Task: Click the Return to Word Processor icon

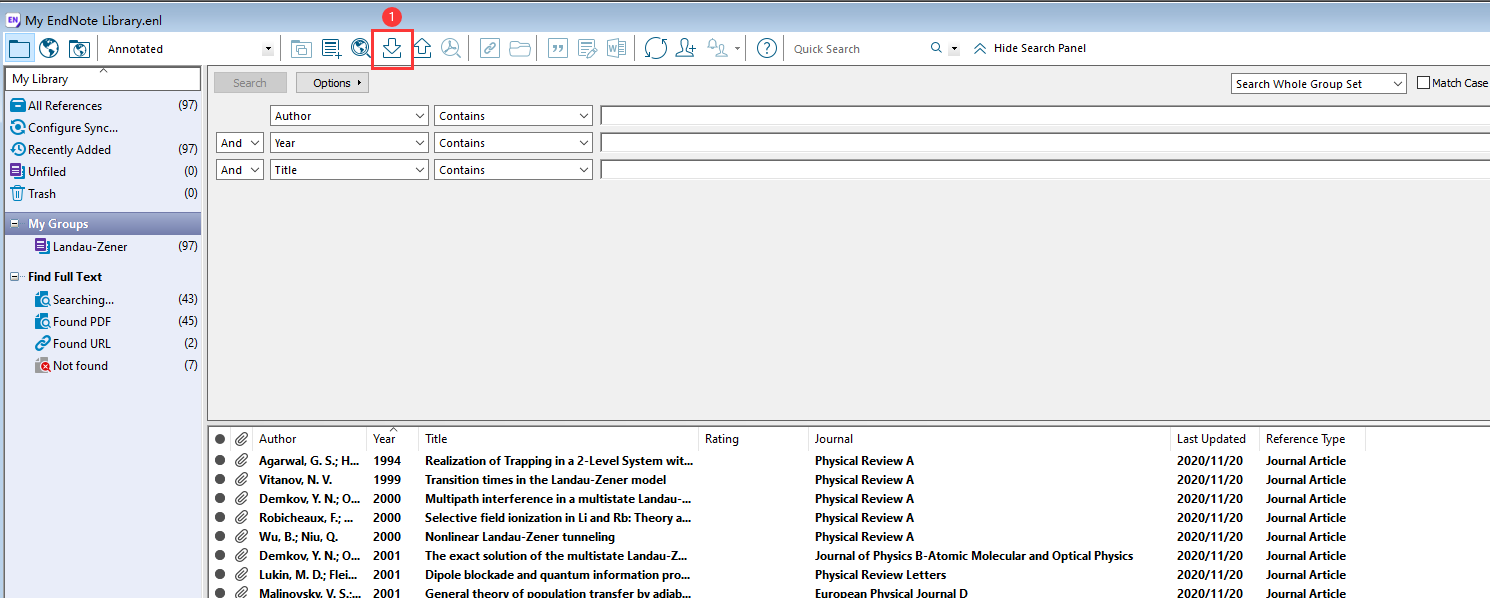Action: pos(617,48)
